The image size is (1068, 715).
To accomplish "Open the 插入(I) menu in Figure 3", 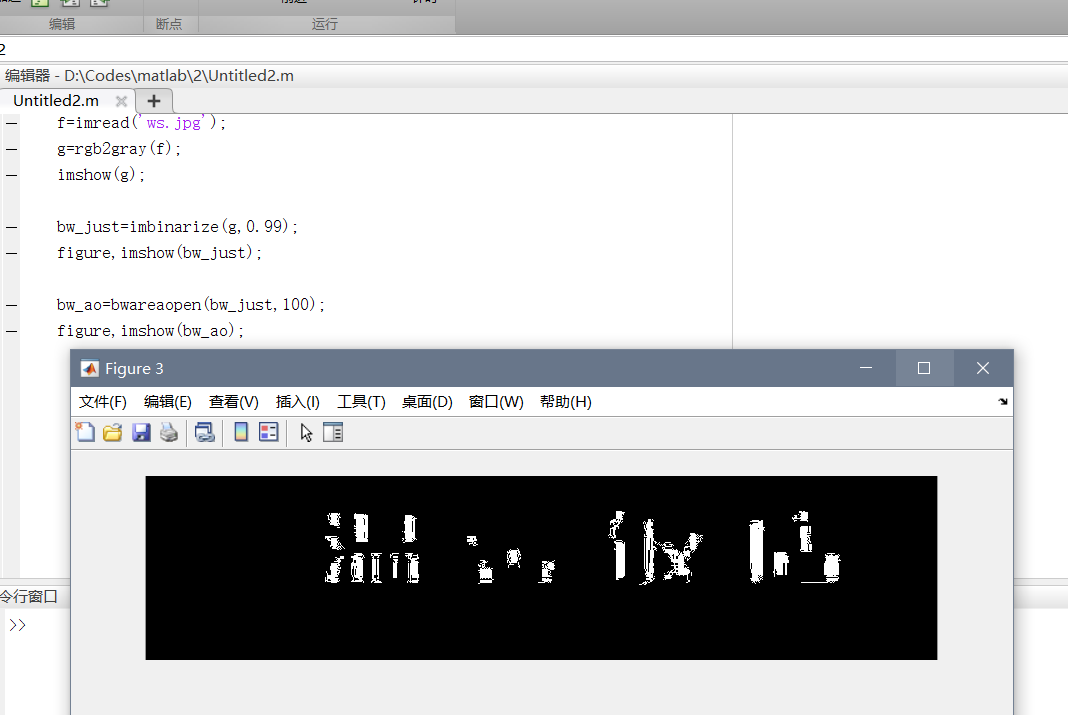I will [298, 402].
